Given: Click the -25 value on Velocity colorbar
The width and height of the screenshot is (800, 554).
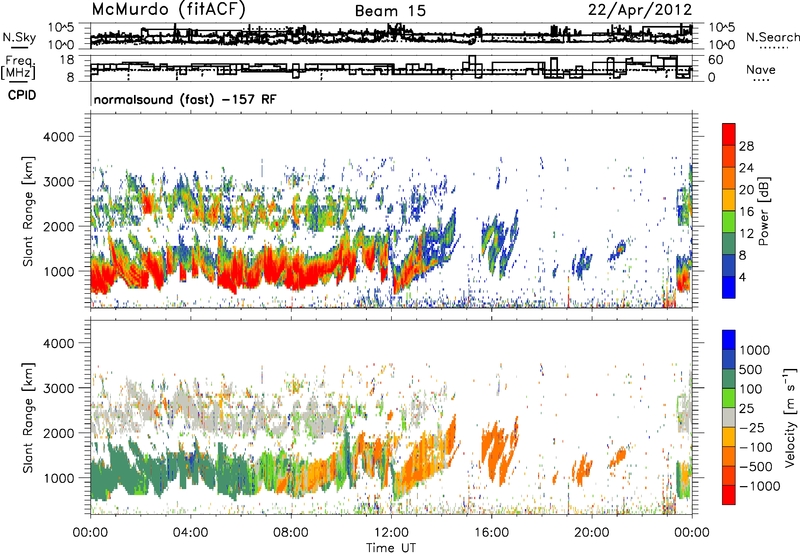Looking at the screenshot, I should [753, 428].
